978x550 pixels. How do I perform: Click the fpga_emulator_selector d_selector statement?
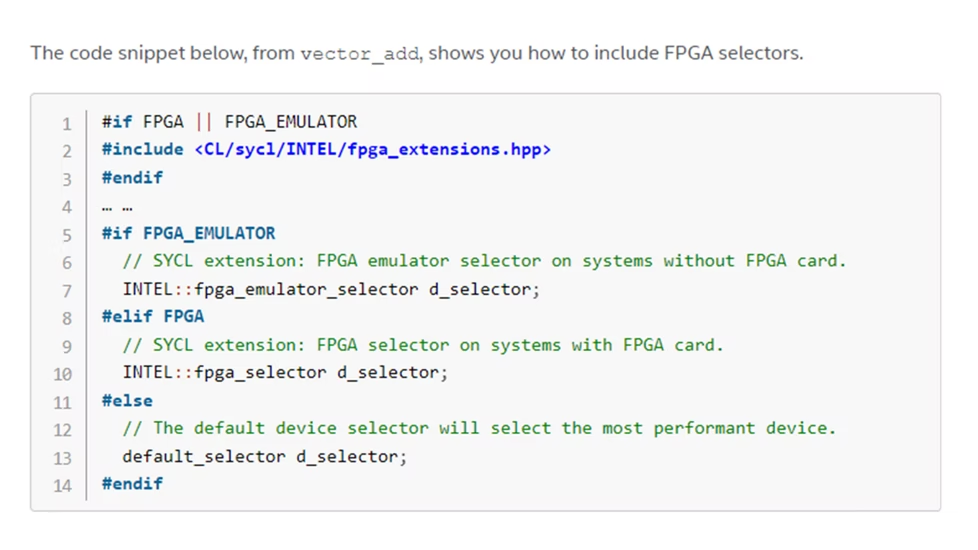[x=331, y=289]
